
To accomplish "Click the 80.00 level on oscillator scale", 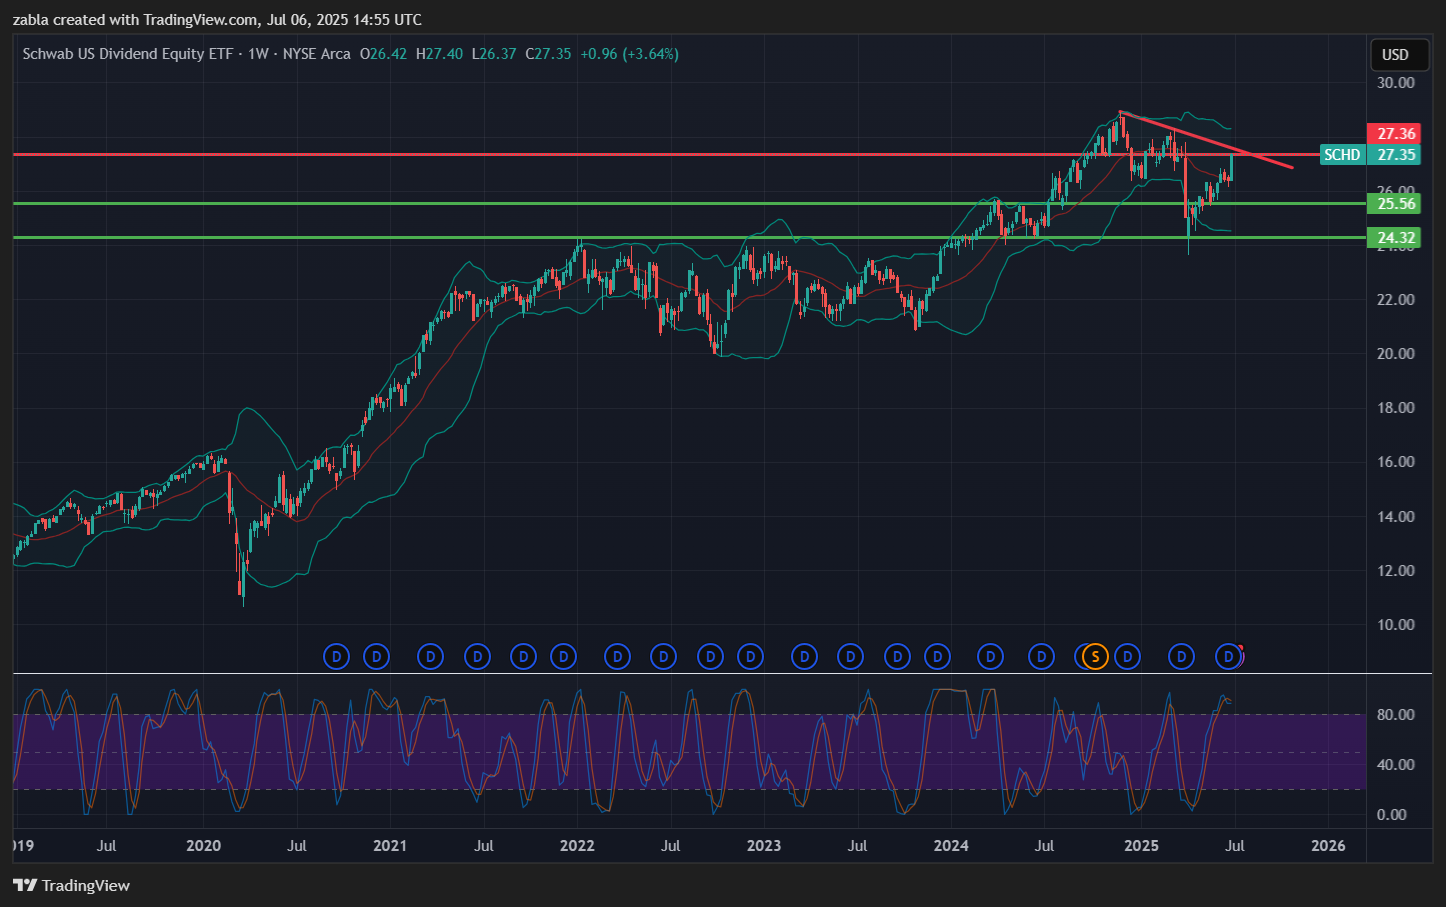I will click(x=1395, y=715).
